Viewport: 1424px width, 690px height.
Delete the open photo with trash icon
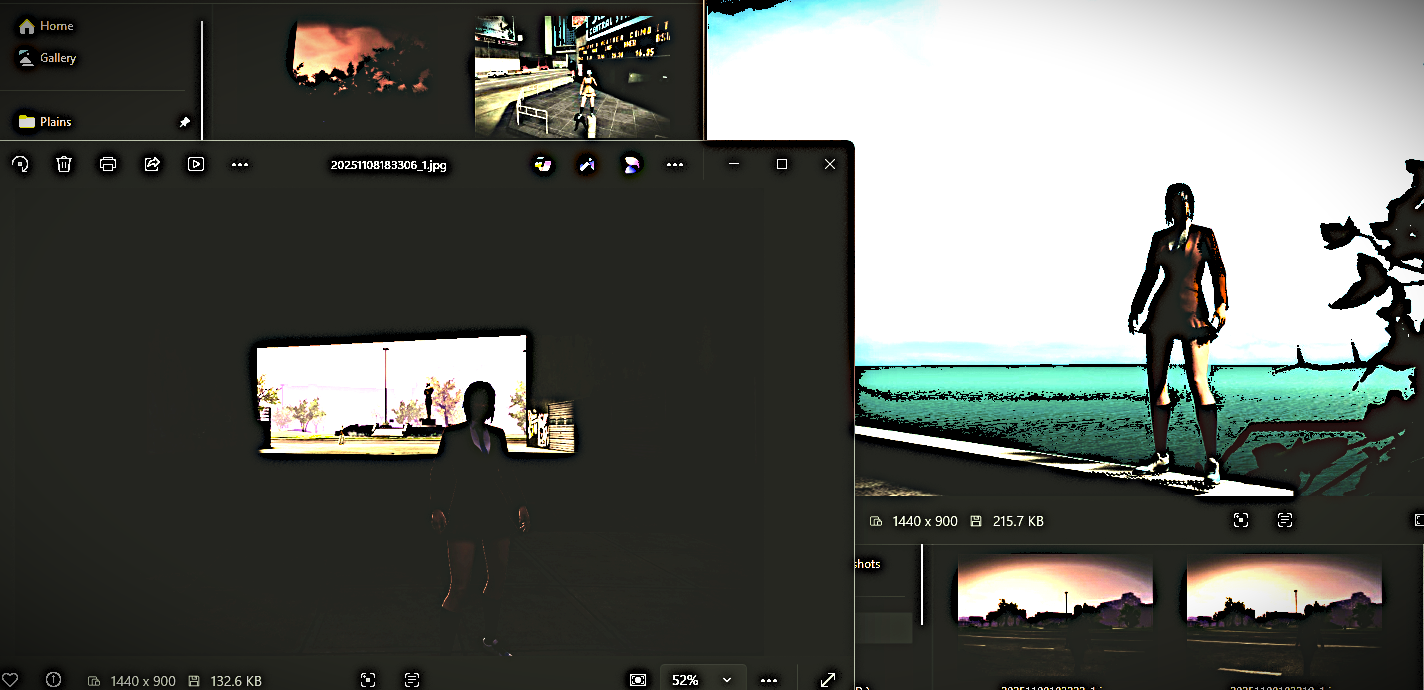coord(64,164)
